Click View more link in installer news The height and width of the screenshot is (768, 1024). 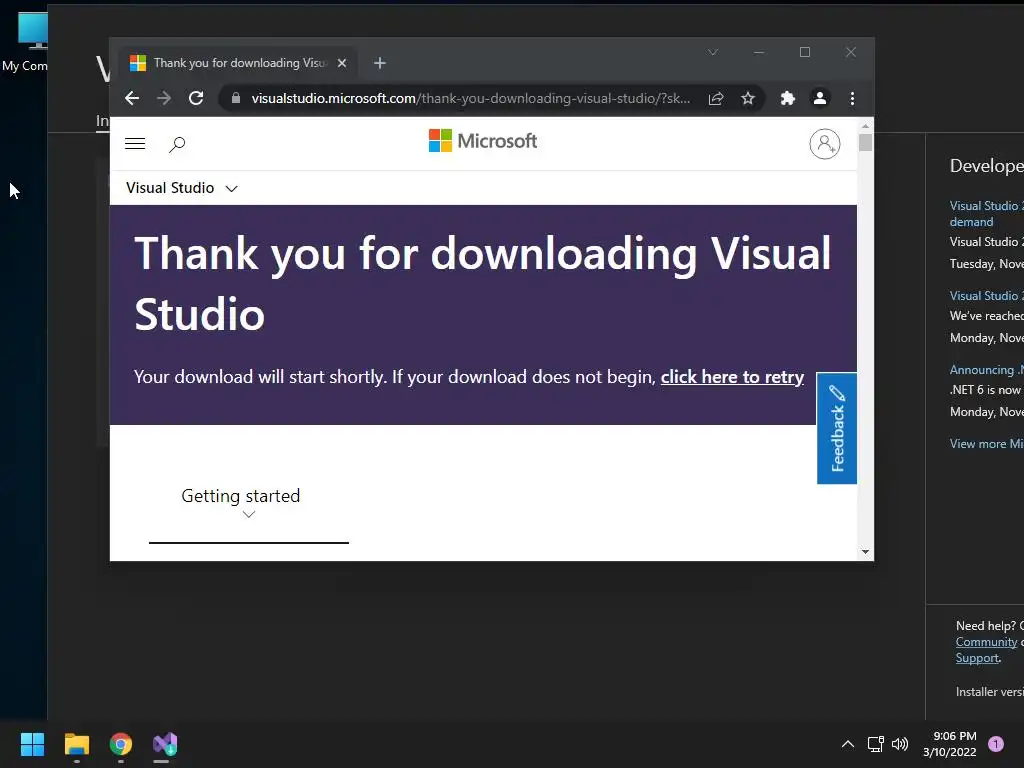(x=986, y=443)
